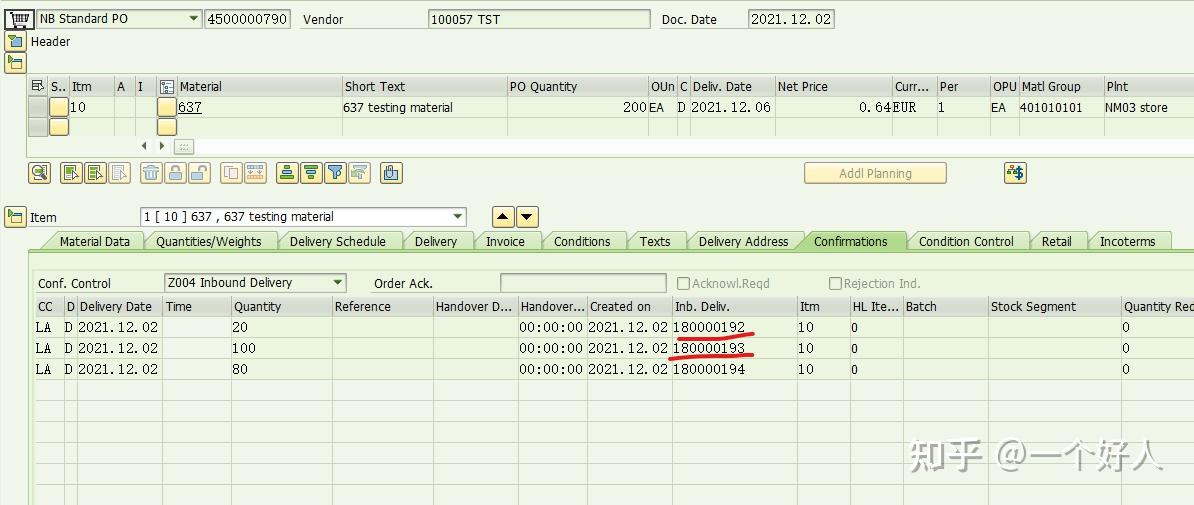
Task: Sort items descending with the toolbar icon
Action: (x=311, y=173)
